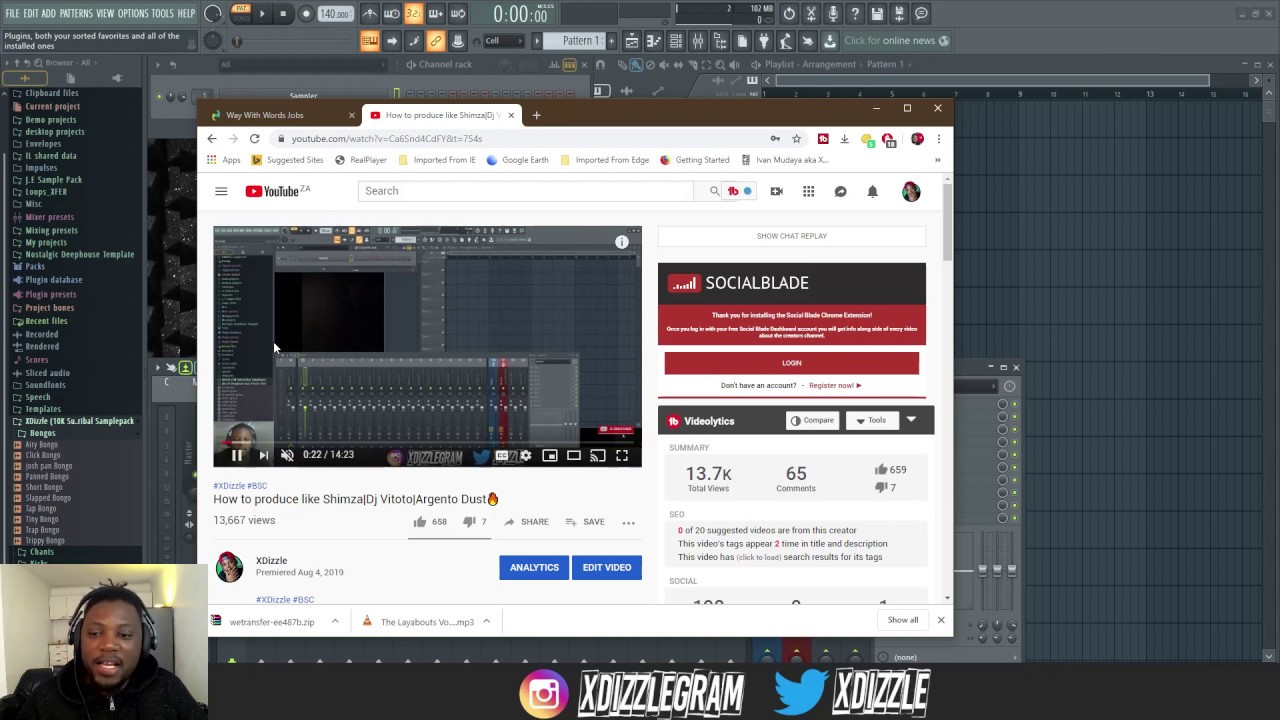The image size is (1280, 720).
Task: Open the YouTube hamburger guide menu
Action: [221, 191]
